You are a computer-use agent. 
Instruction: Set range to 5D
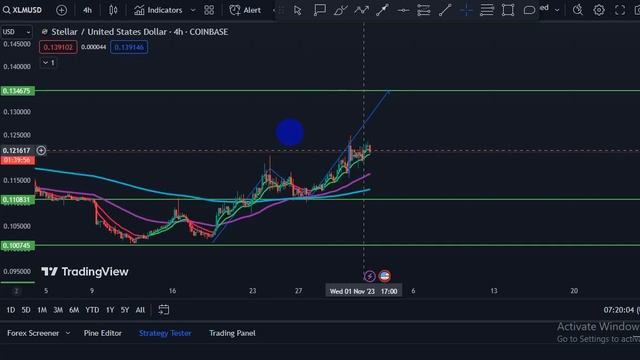click(26, 310)
